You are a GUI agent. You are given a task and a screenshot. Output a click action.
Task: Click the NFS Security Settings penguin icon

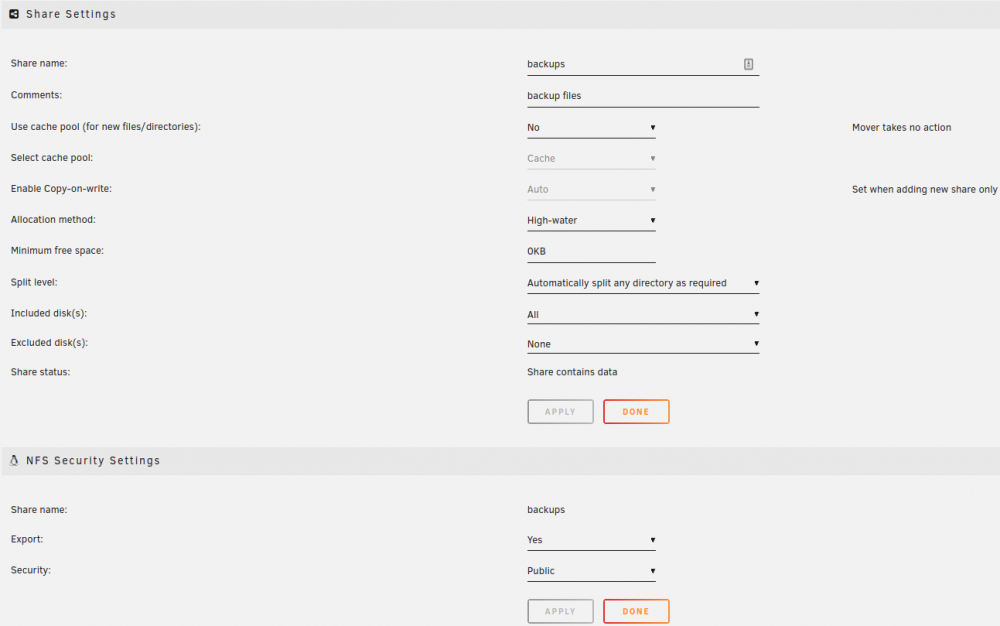tap(14, 460)
